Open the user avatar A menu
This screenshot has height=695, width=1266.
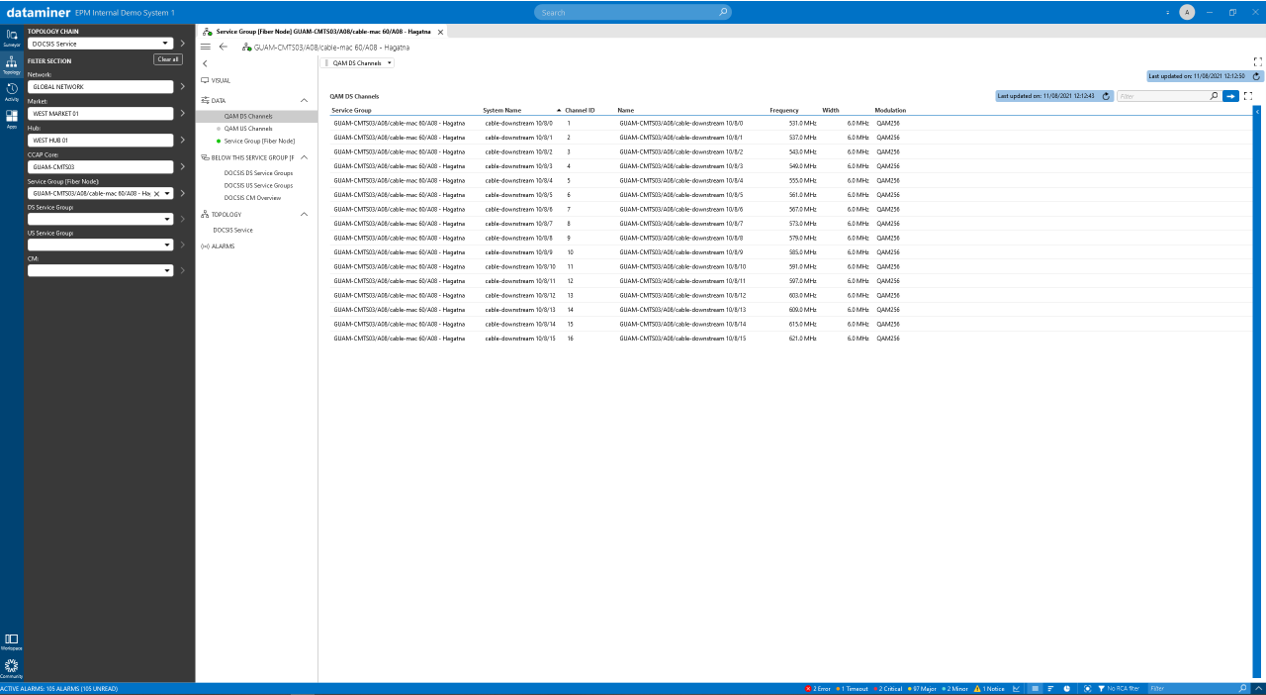pos(1187,12)
